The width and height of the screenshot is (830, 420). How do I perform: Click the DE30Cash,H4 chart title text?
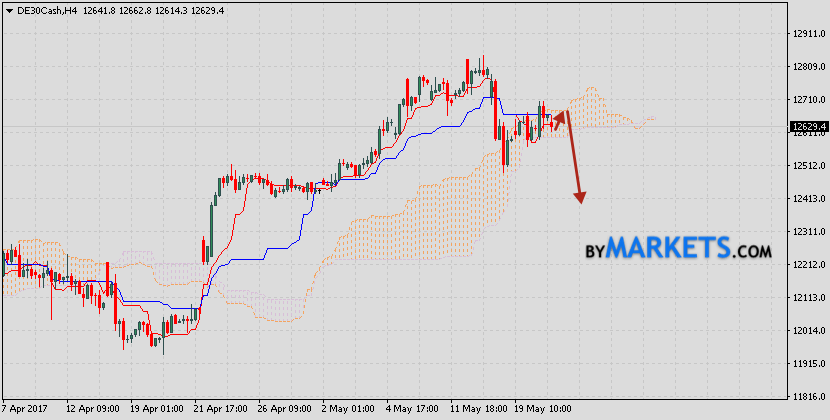pyautogui.click(x=43, y=9)
